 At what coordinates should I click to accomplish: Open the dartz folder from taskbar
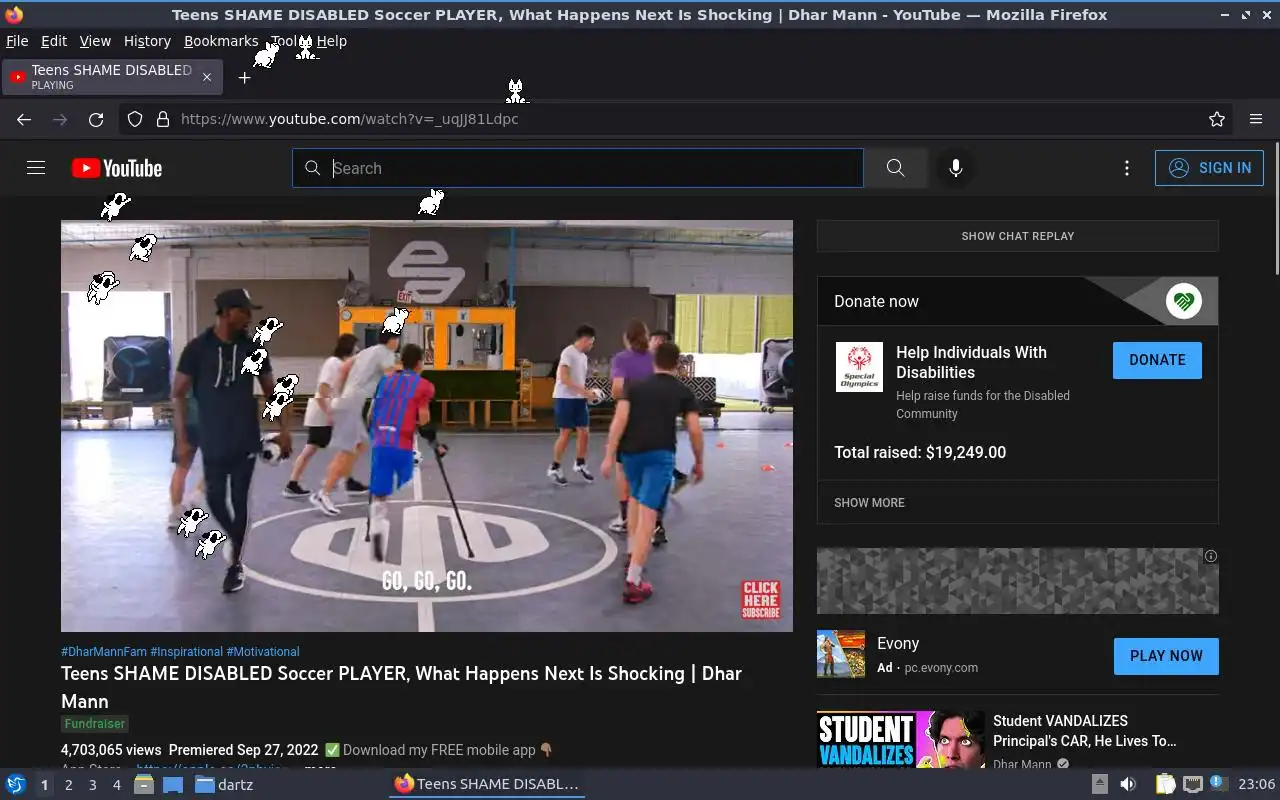[x=224, y=784]
